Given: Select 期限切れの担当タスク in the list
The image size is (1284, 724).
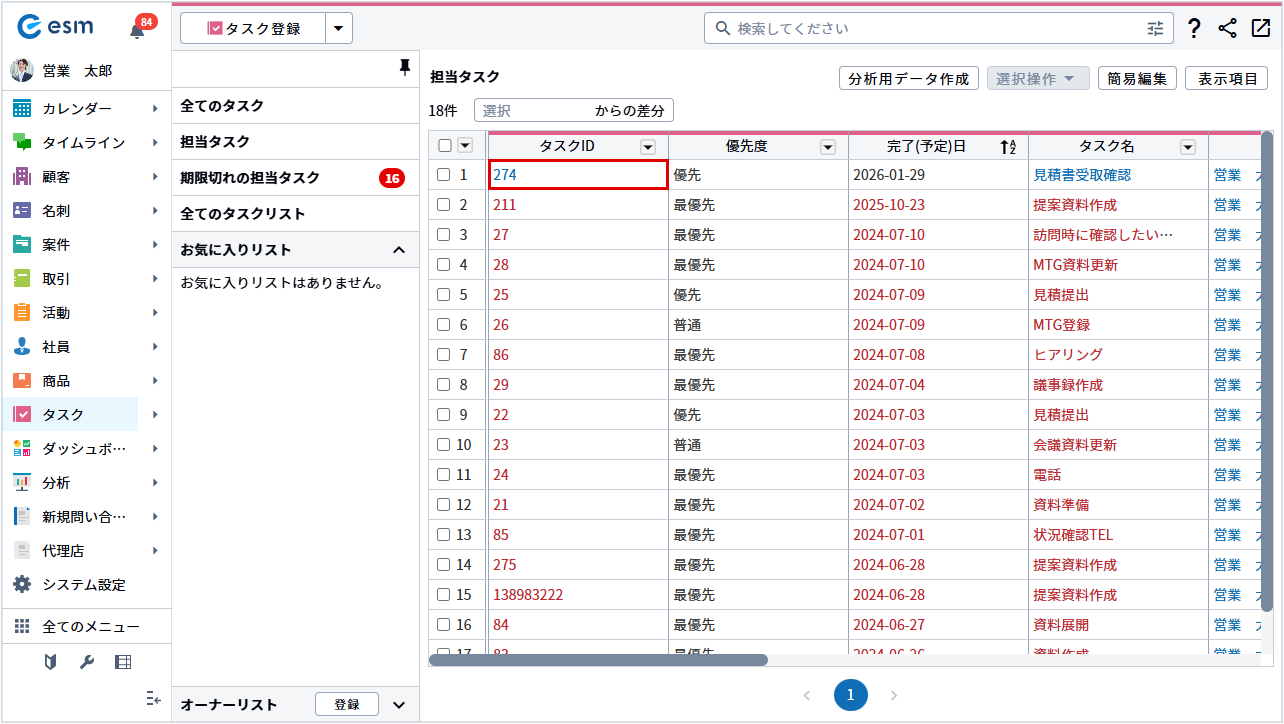Looking at the screenshot, I should (x=250, y=178).
